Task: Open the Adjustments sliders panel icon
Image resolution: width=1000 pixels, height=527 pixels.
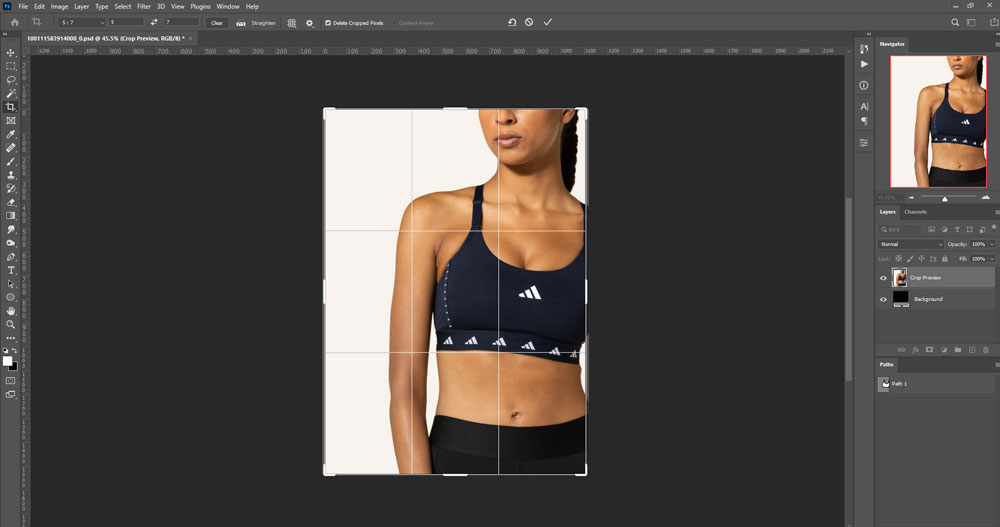Action: 864,143
